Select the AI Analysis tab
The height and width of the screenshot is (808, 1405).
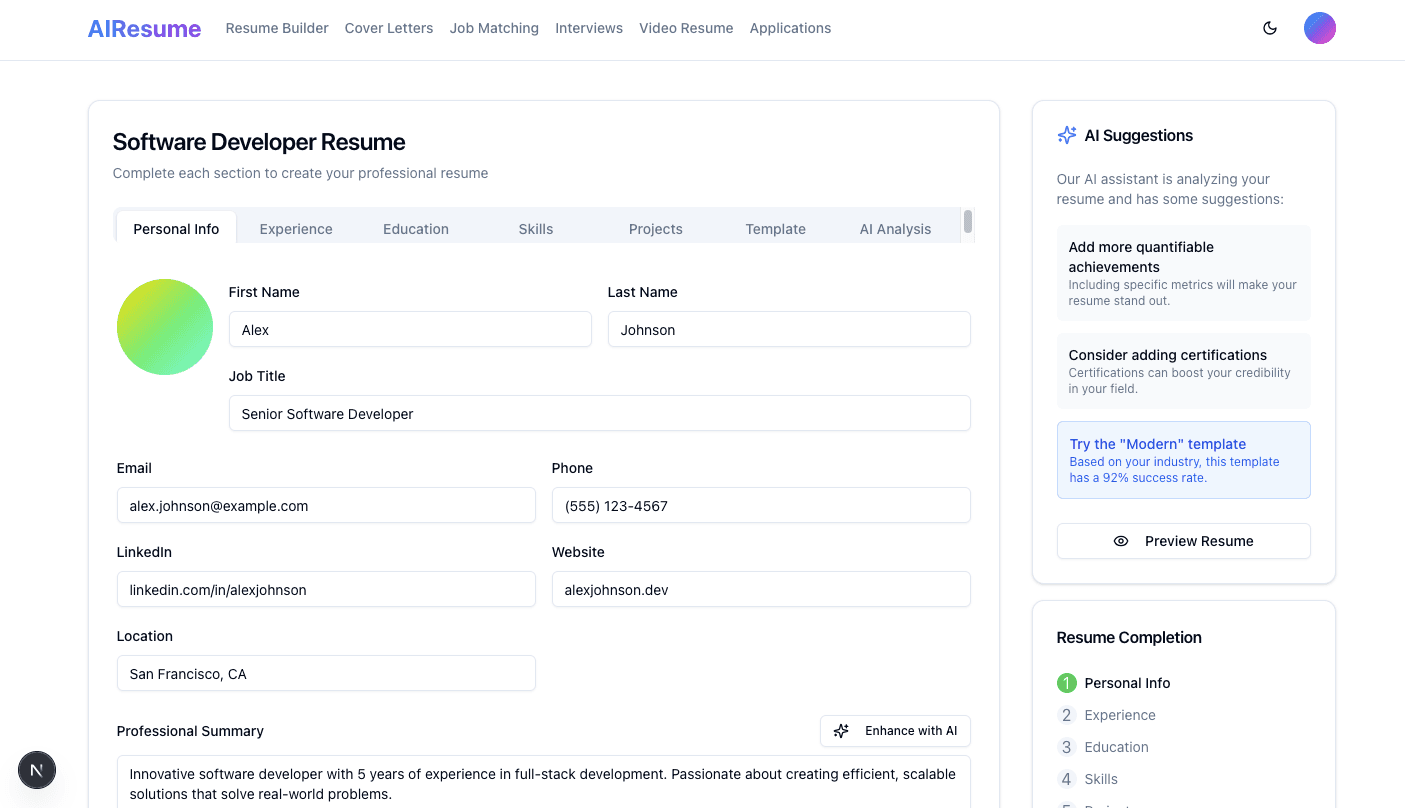pos(894,228)
